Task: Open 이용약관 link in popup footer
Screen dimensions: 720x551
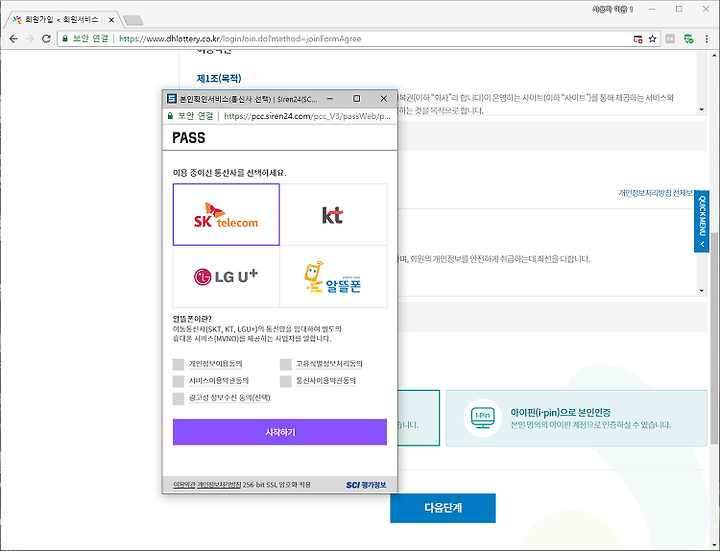Action: coord(184,485)
